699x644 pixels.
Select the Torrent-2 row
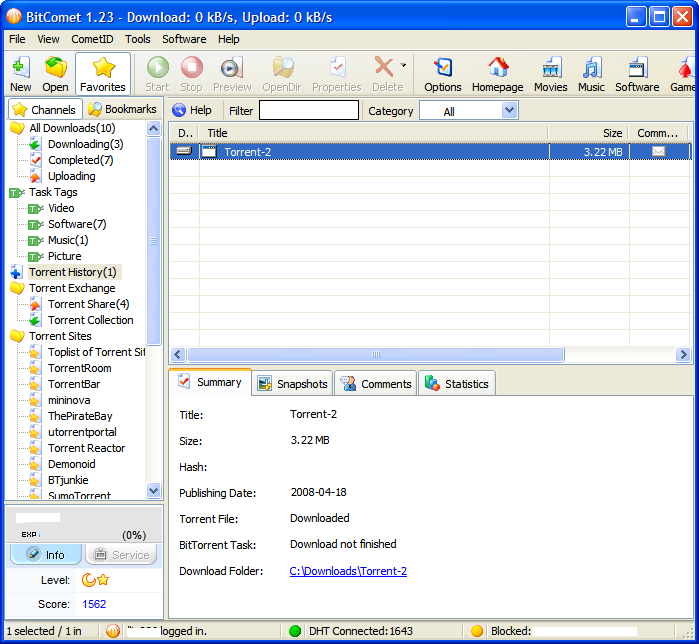click(x=430, y=152)
